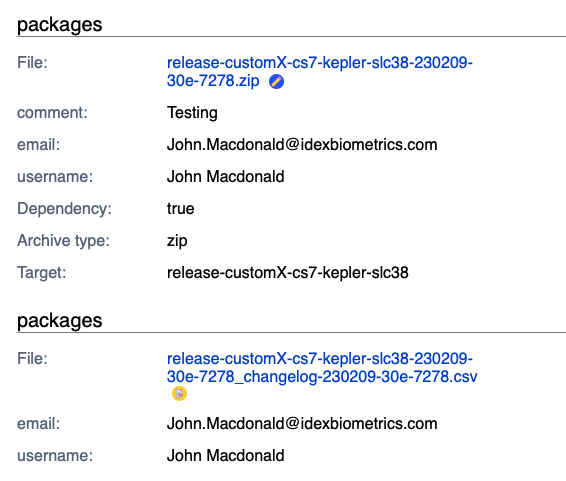This screenshot has width=566, height=481.
Task: Click the John Macdonald username in the first package
Action: click(226, 177)
